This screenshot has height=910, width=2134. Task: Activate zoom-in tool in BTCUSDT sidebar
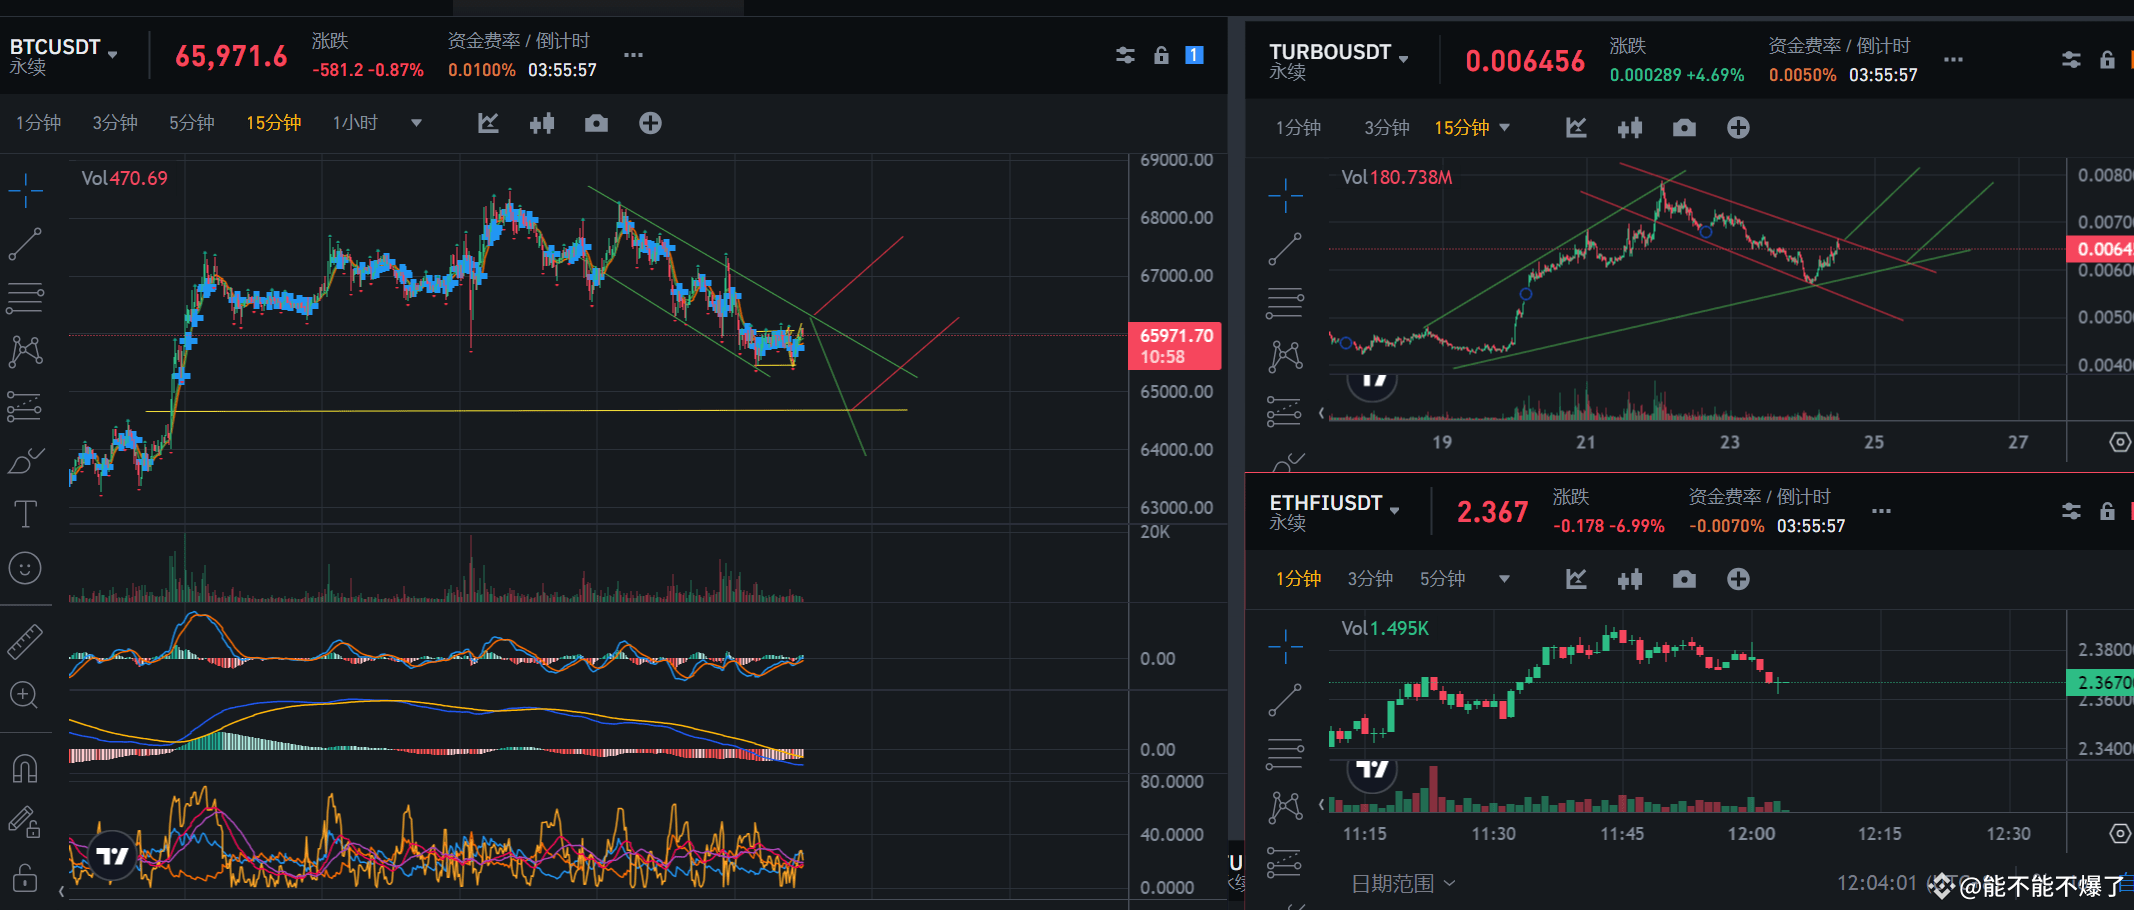click(x=25, y=695)
